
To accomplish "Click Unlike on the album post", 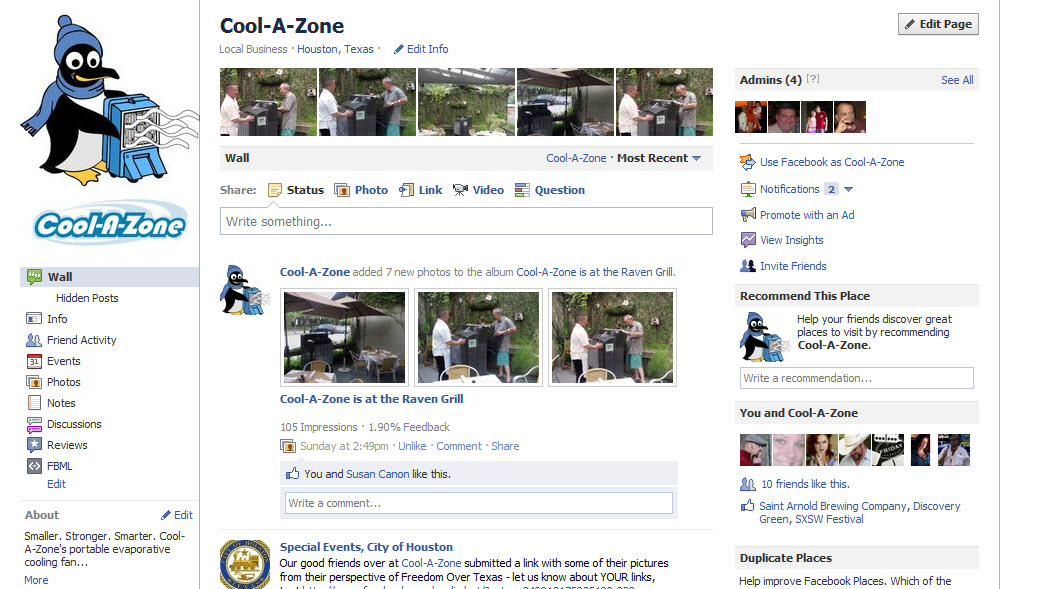I will tap(412, 446).
